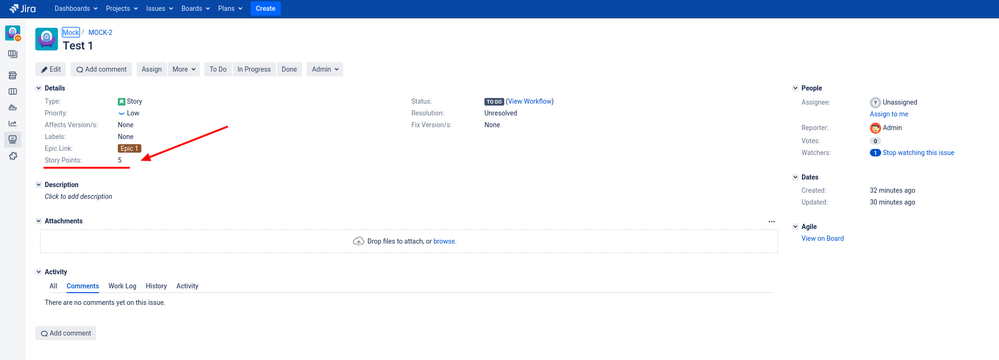Click the green Story type icon
999x360 pixels.
click(121, 101)
